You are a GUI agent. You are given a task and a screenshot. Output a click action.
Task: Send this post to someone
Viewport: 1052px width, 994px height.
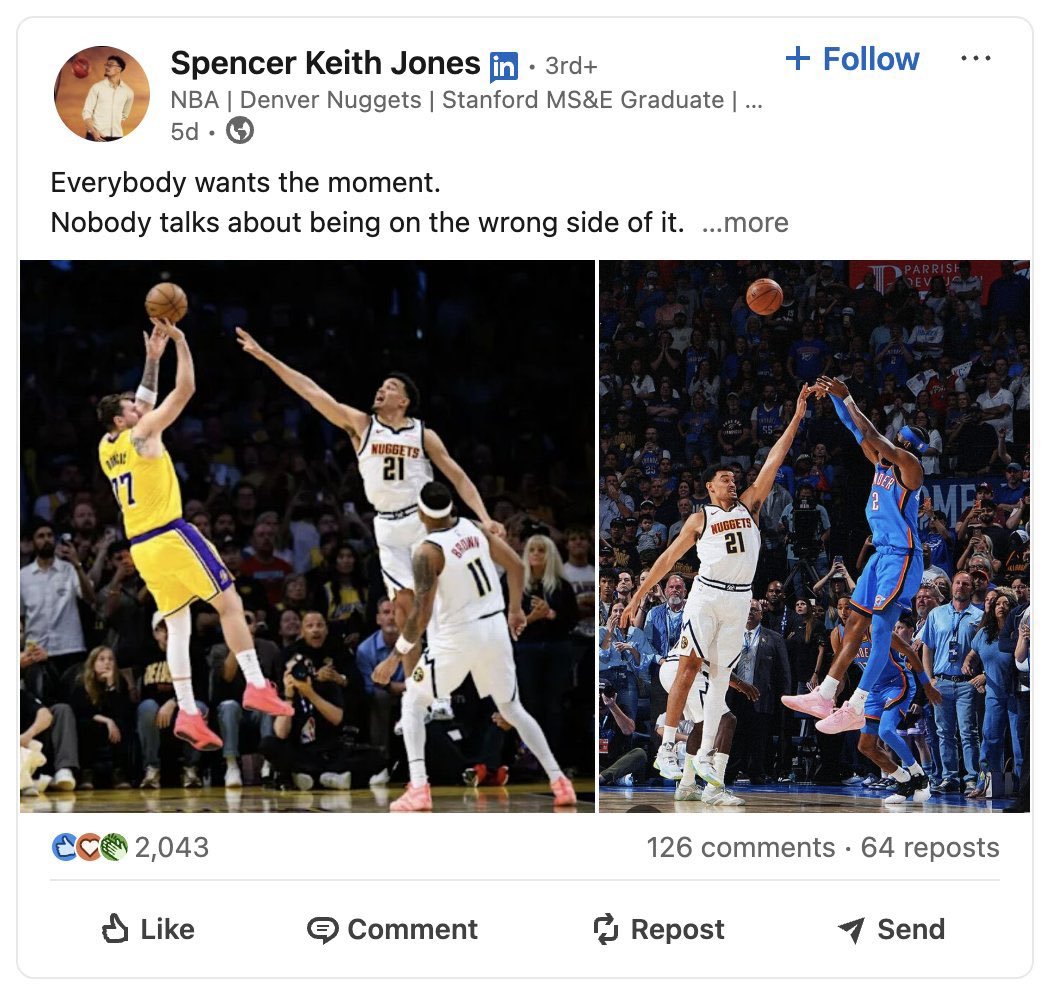coord(893,929)
